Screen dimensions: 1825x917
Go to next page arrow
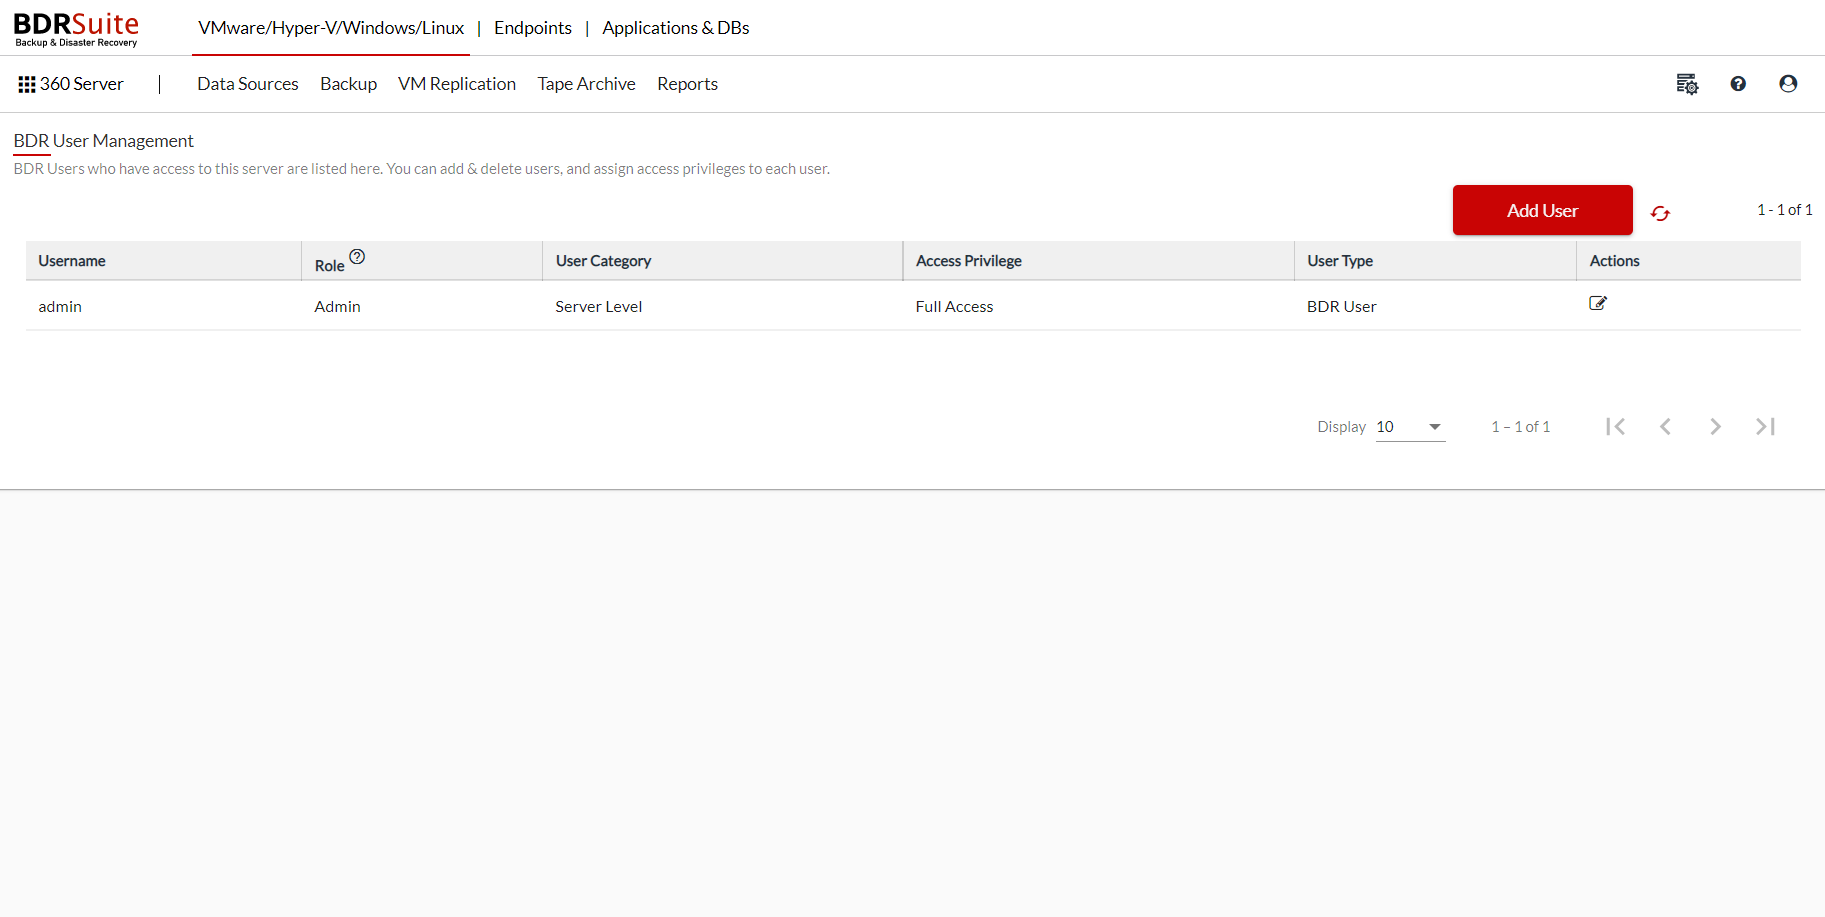(1715, 426)
